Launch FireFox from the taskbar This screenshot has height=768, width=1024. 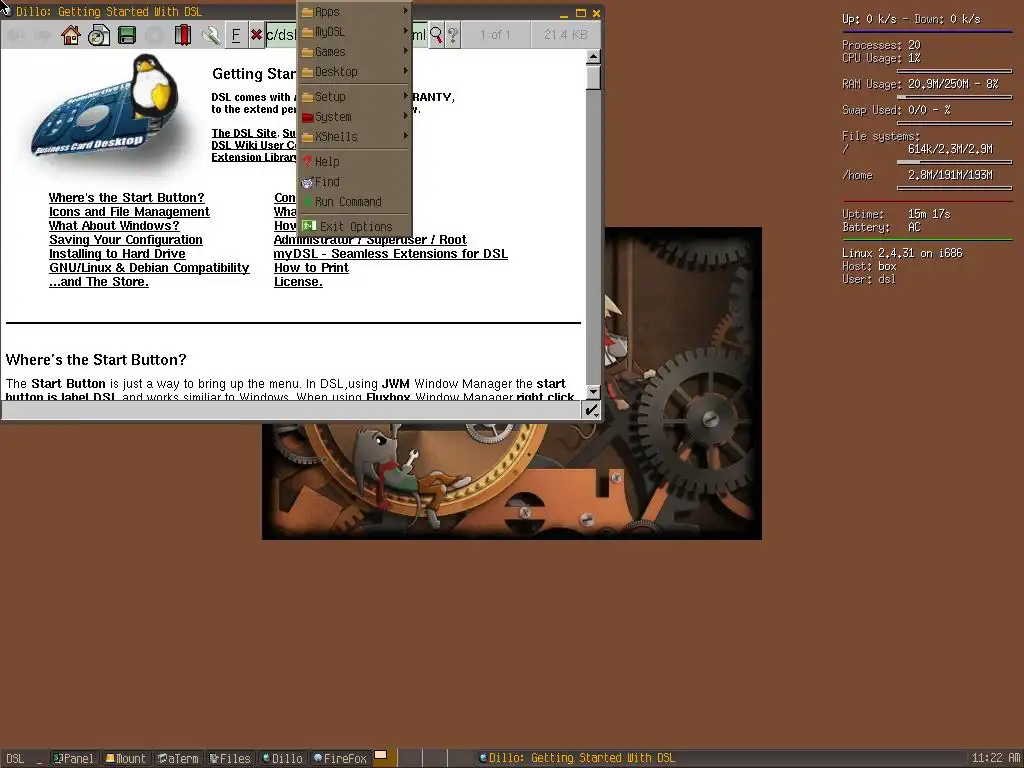[340, 758]
